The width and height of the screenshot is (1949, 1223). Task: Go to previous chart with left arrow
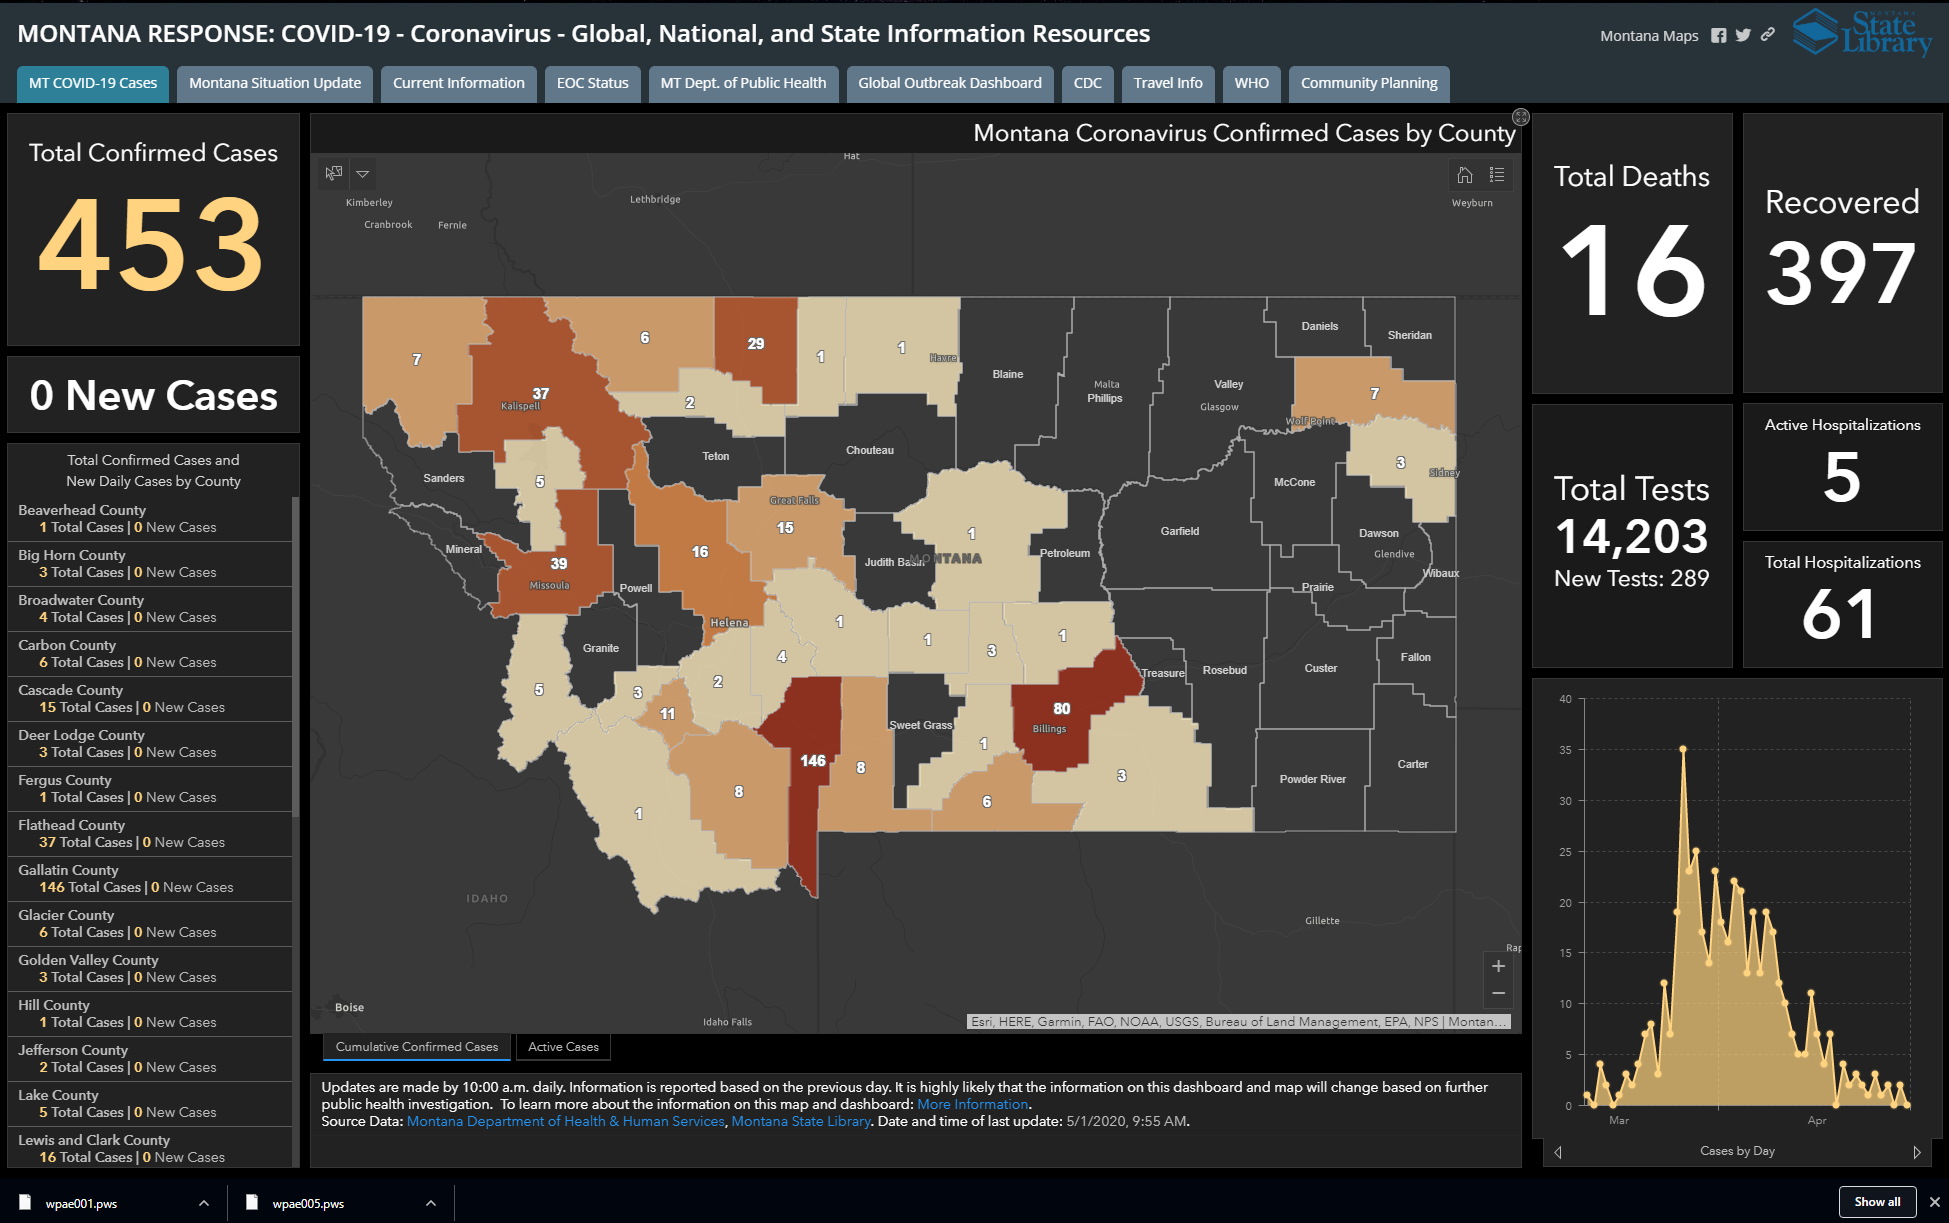click(x=1558, y=1152)
